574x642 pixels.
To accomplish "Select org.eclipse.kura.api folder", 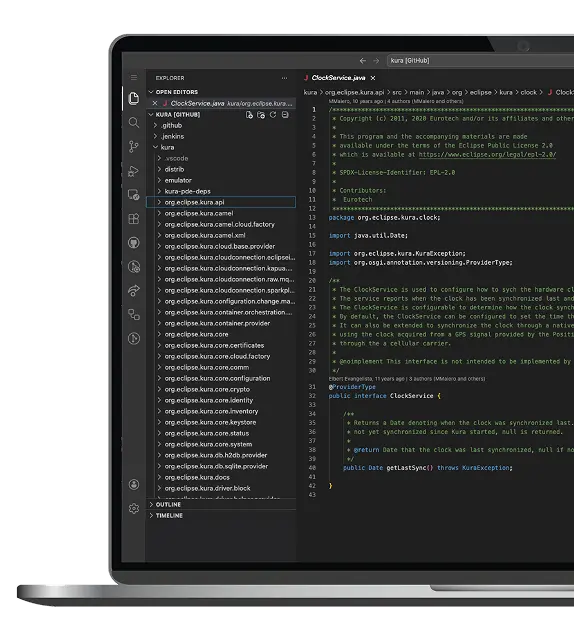I will pyautogui.click(x=221, y=202).
